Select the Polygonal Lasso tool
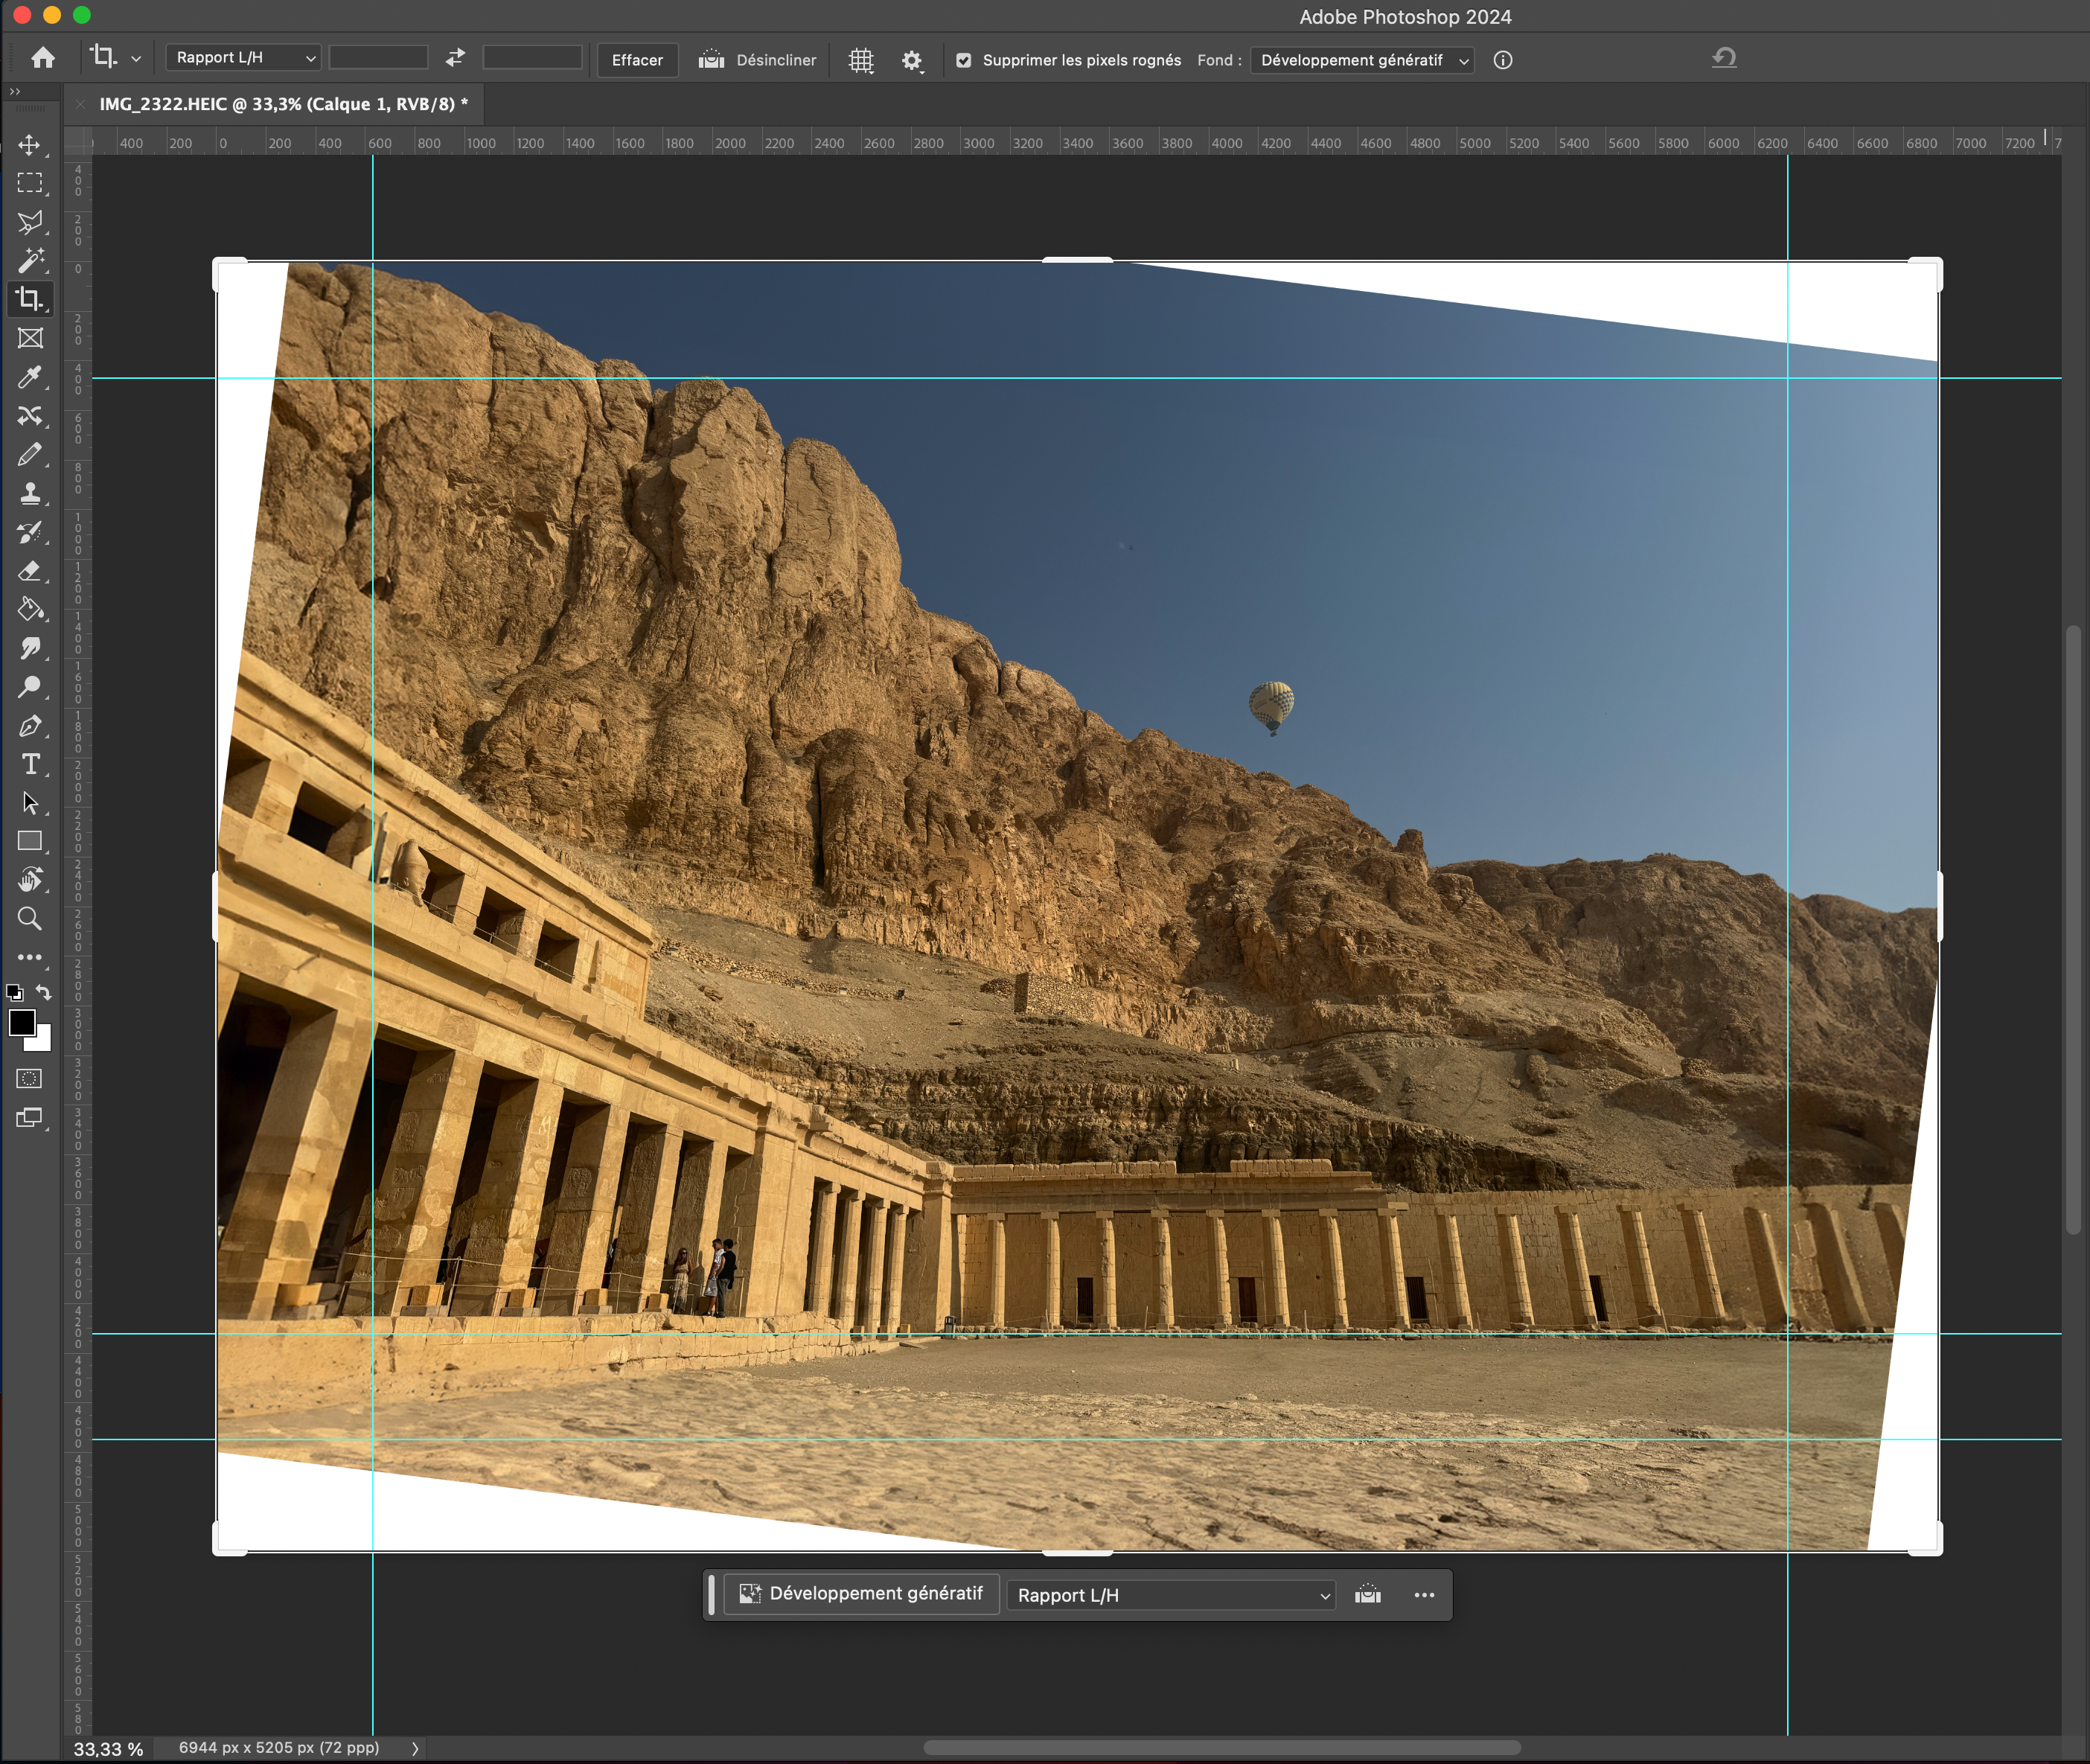2090x1764 pixels. coord(30,222)
